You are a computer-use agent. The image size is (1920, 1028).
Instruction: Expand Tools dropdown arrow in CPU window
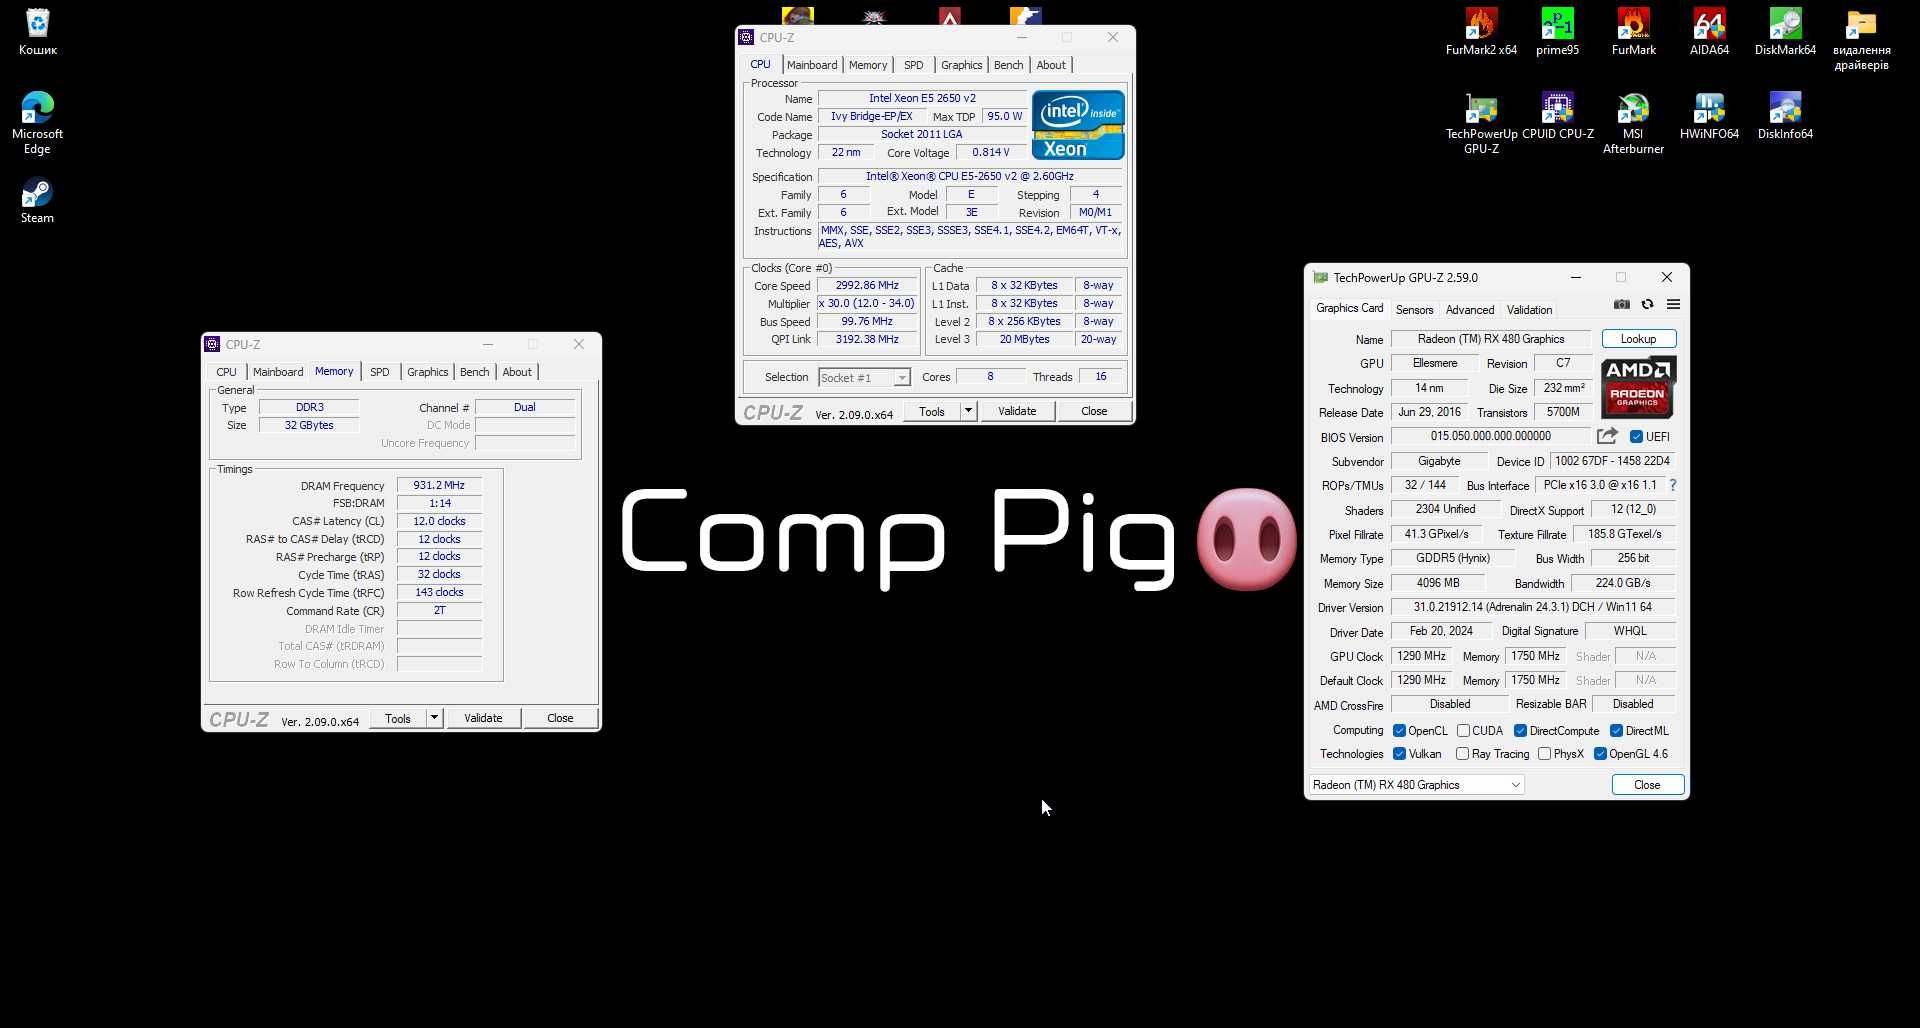(968, 411)
